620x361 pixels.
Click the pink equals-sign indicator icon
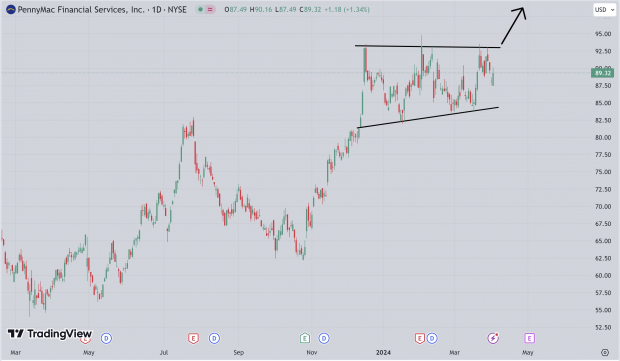coord(210,9)
